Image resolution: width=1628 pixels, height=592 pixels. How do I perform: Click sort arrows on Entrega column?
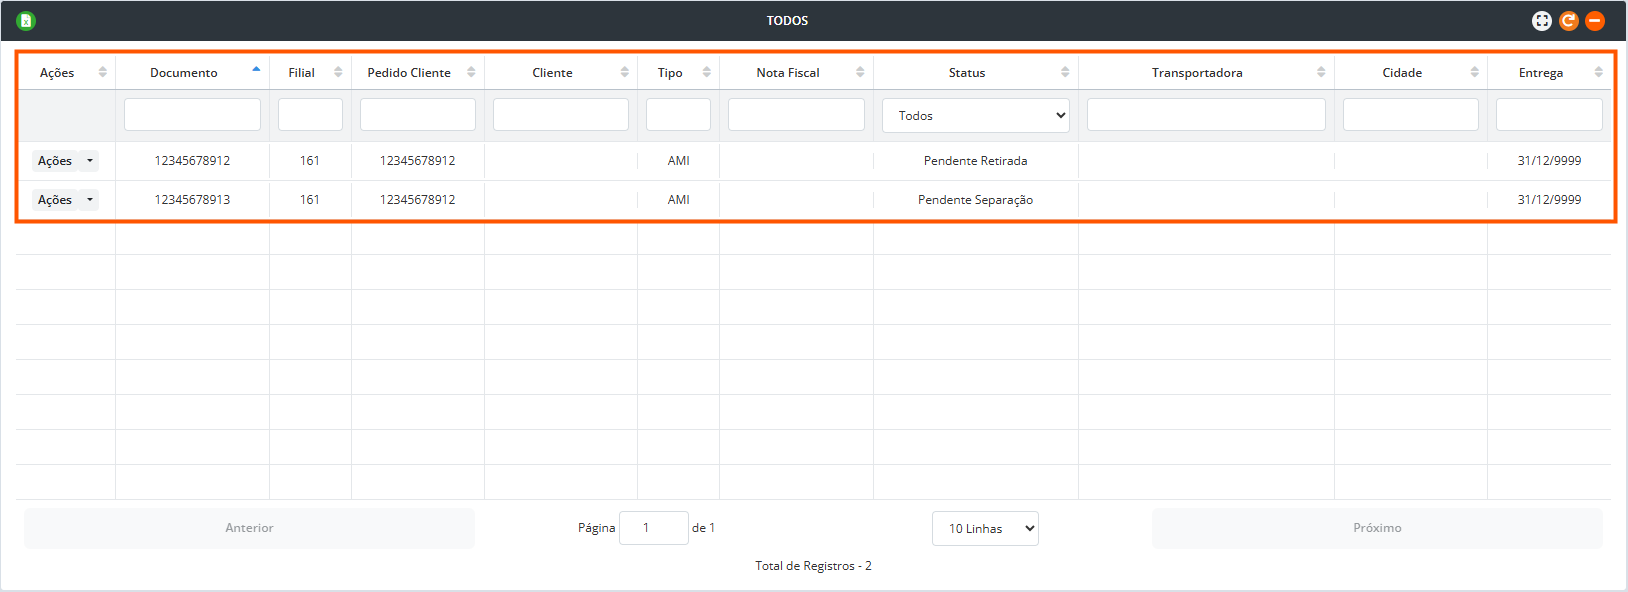pos(1598,72)
